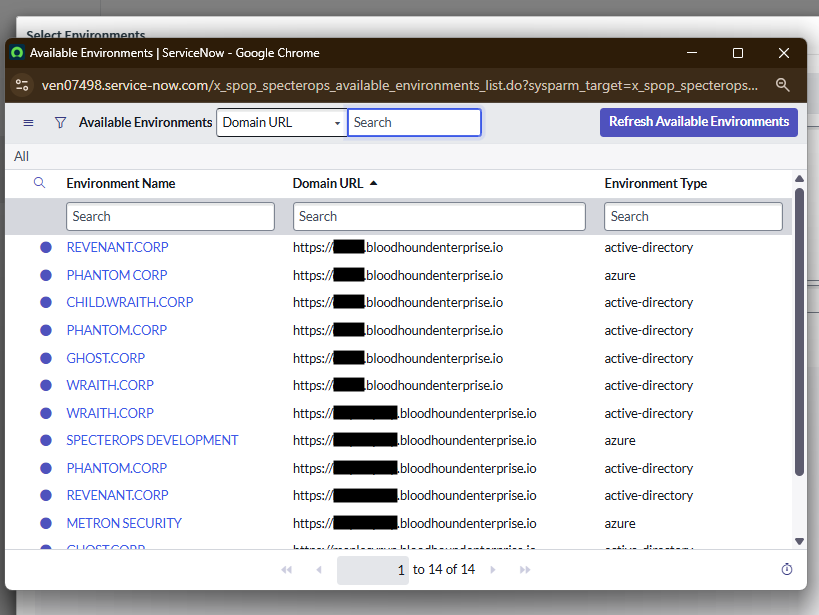The height and width of the screenshot is (615, 819).
Task: Click the Domain URL column search box
Action: click(439, 216)
